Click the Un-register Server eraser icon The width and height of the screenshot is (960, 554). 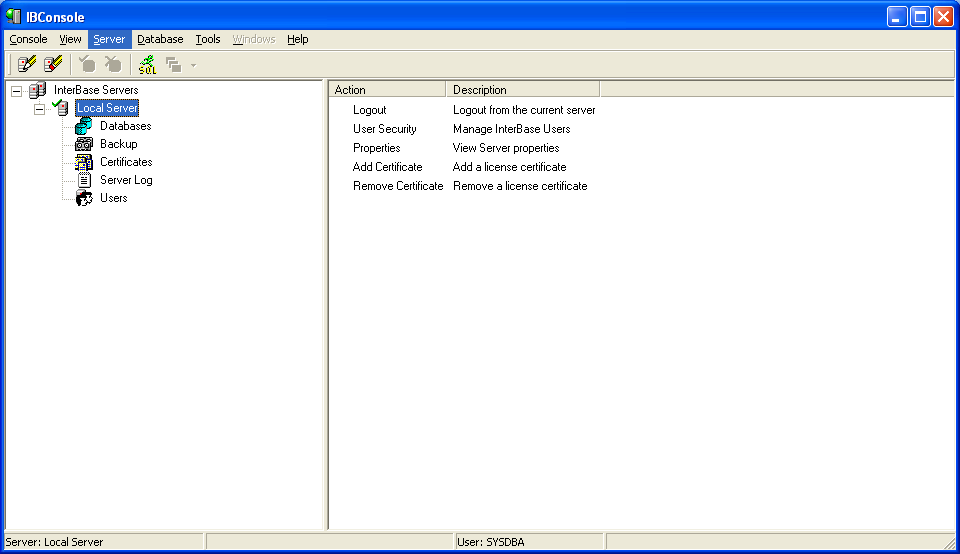(x=53, y=64)
